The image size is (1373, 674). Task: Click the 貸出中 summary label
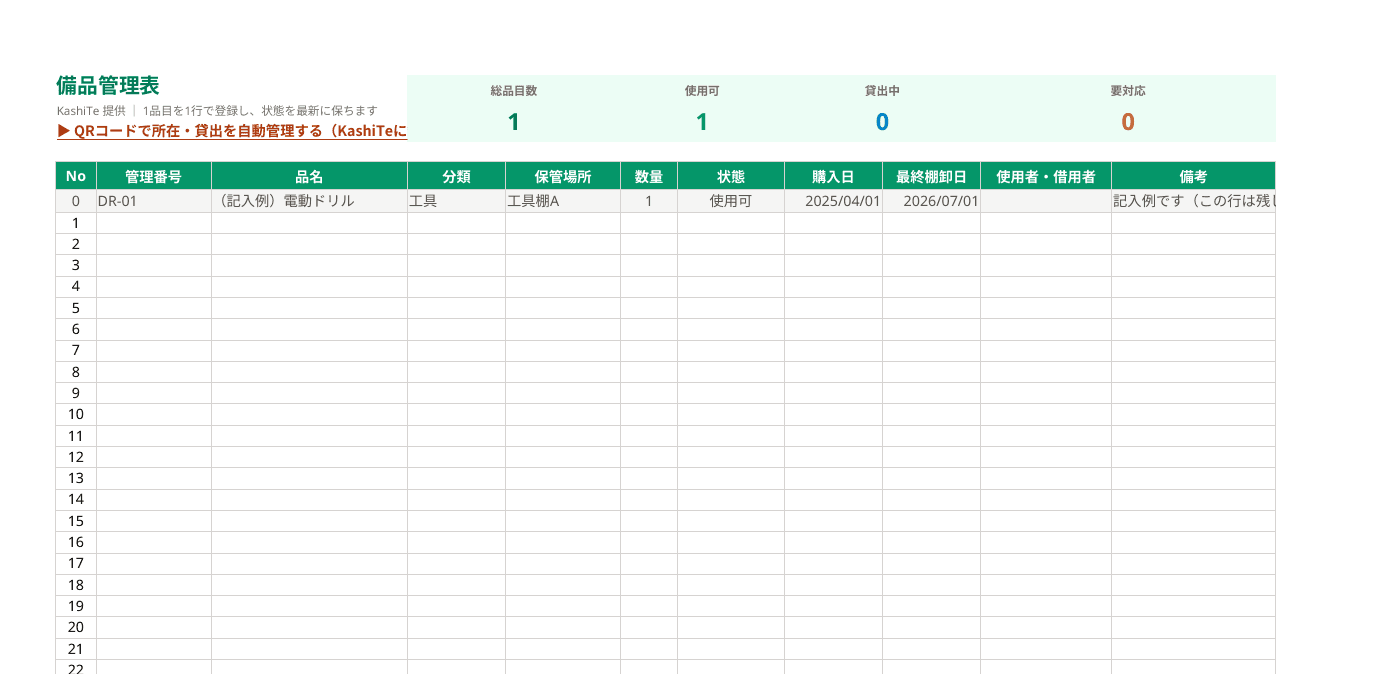coord(882,91)
